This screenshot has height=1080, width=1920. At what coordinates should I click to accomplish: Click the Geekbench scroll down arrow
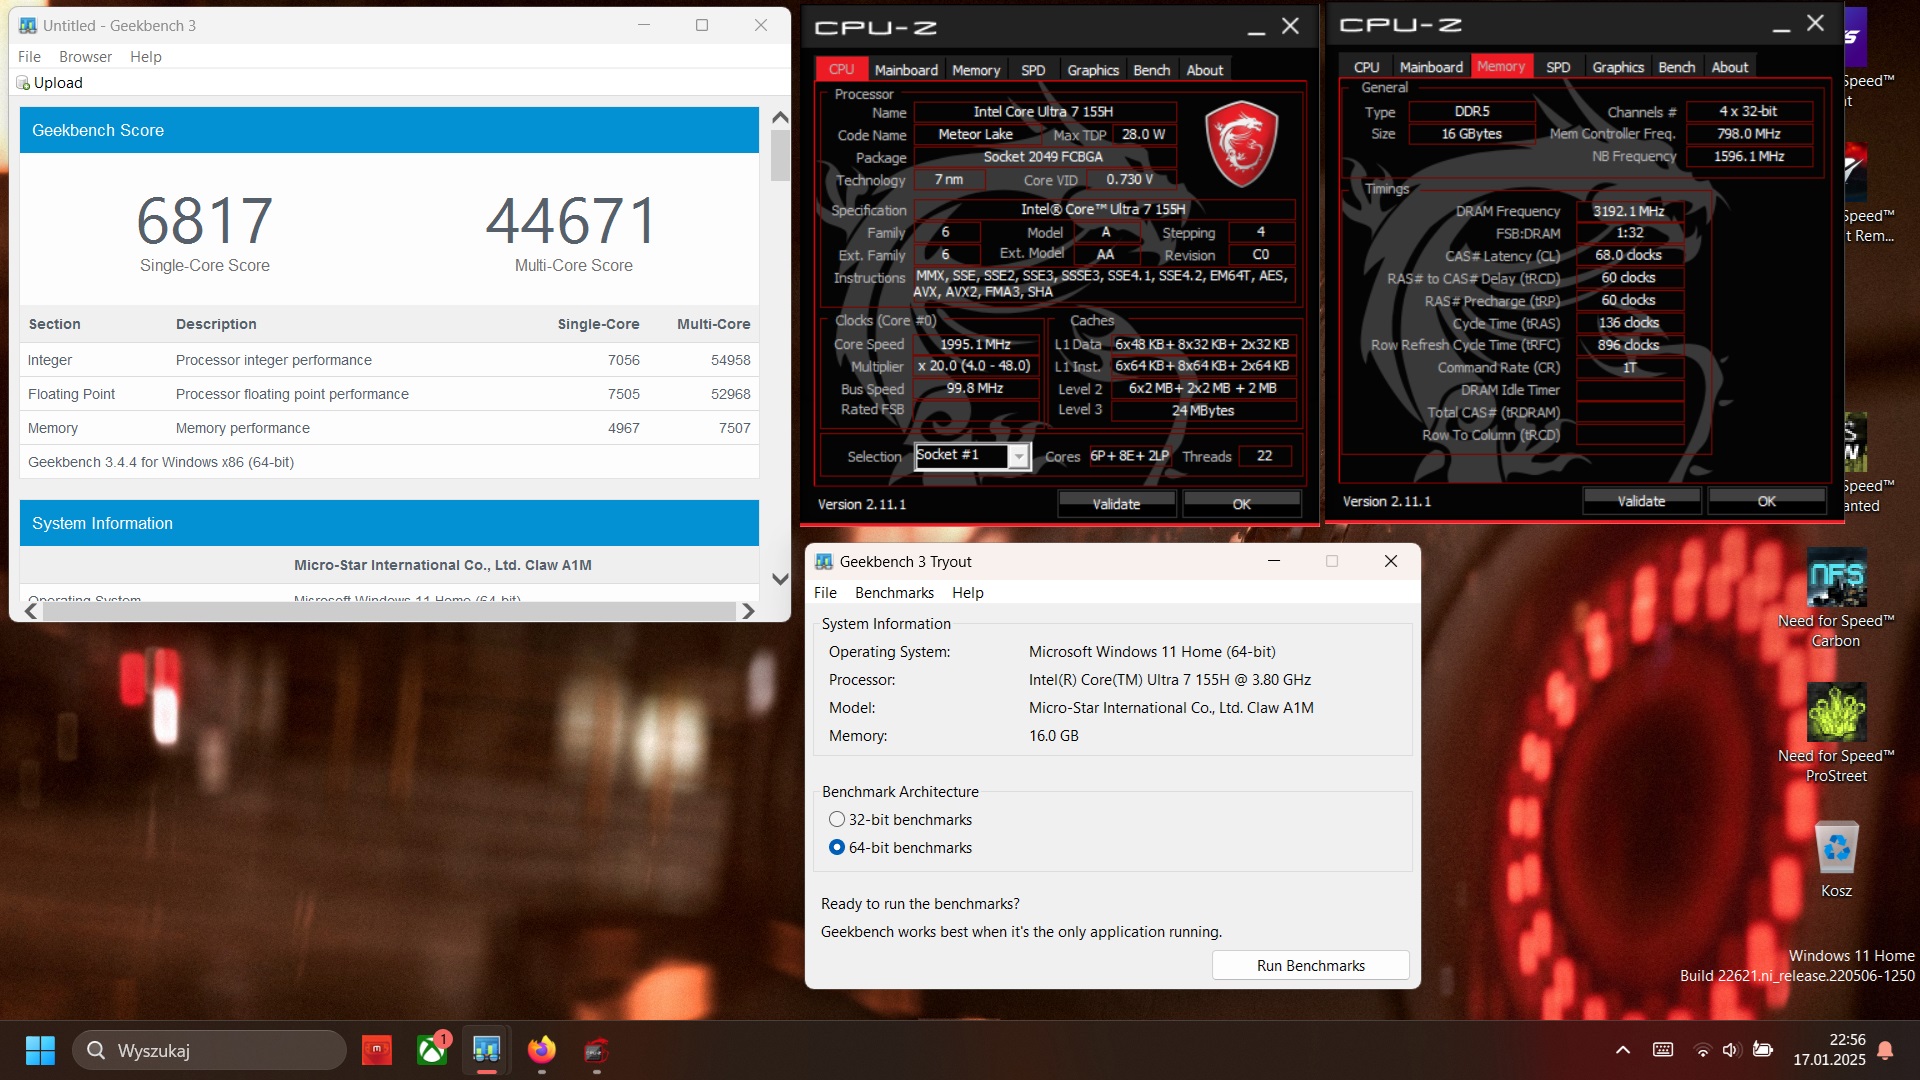(781, 579)
